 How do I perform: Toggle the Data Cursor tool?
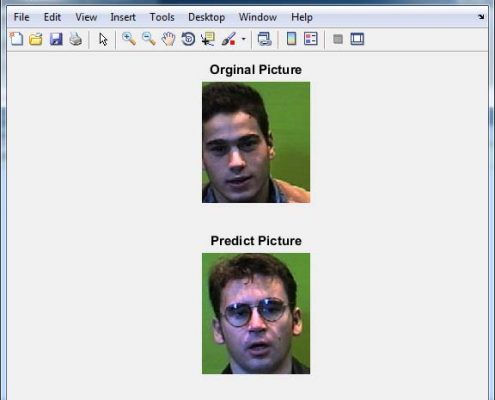click(x=208, y=39)
